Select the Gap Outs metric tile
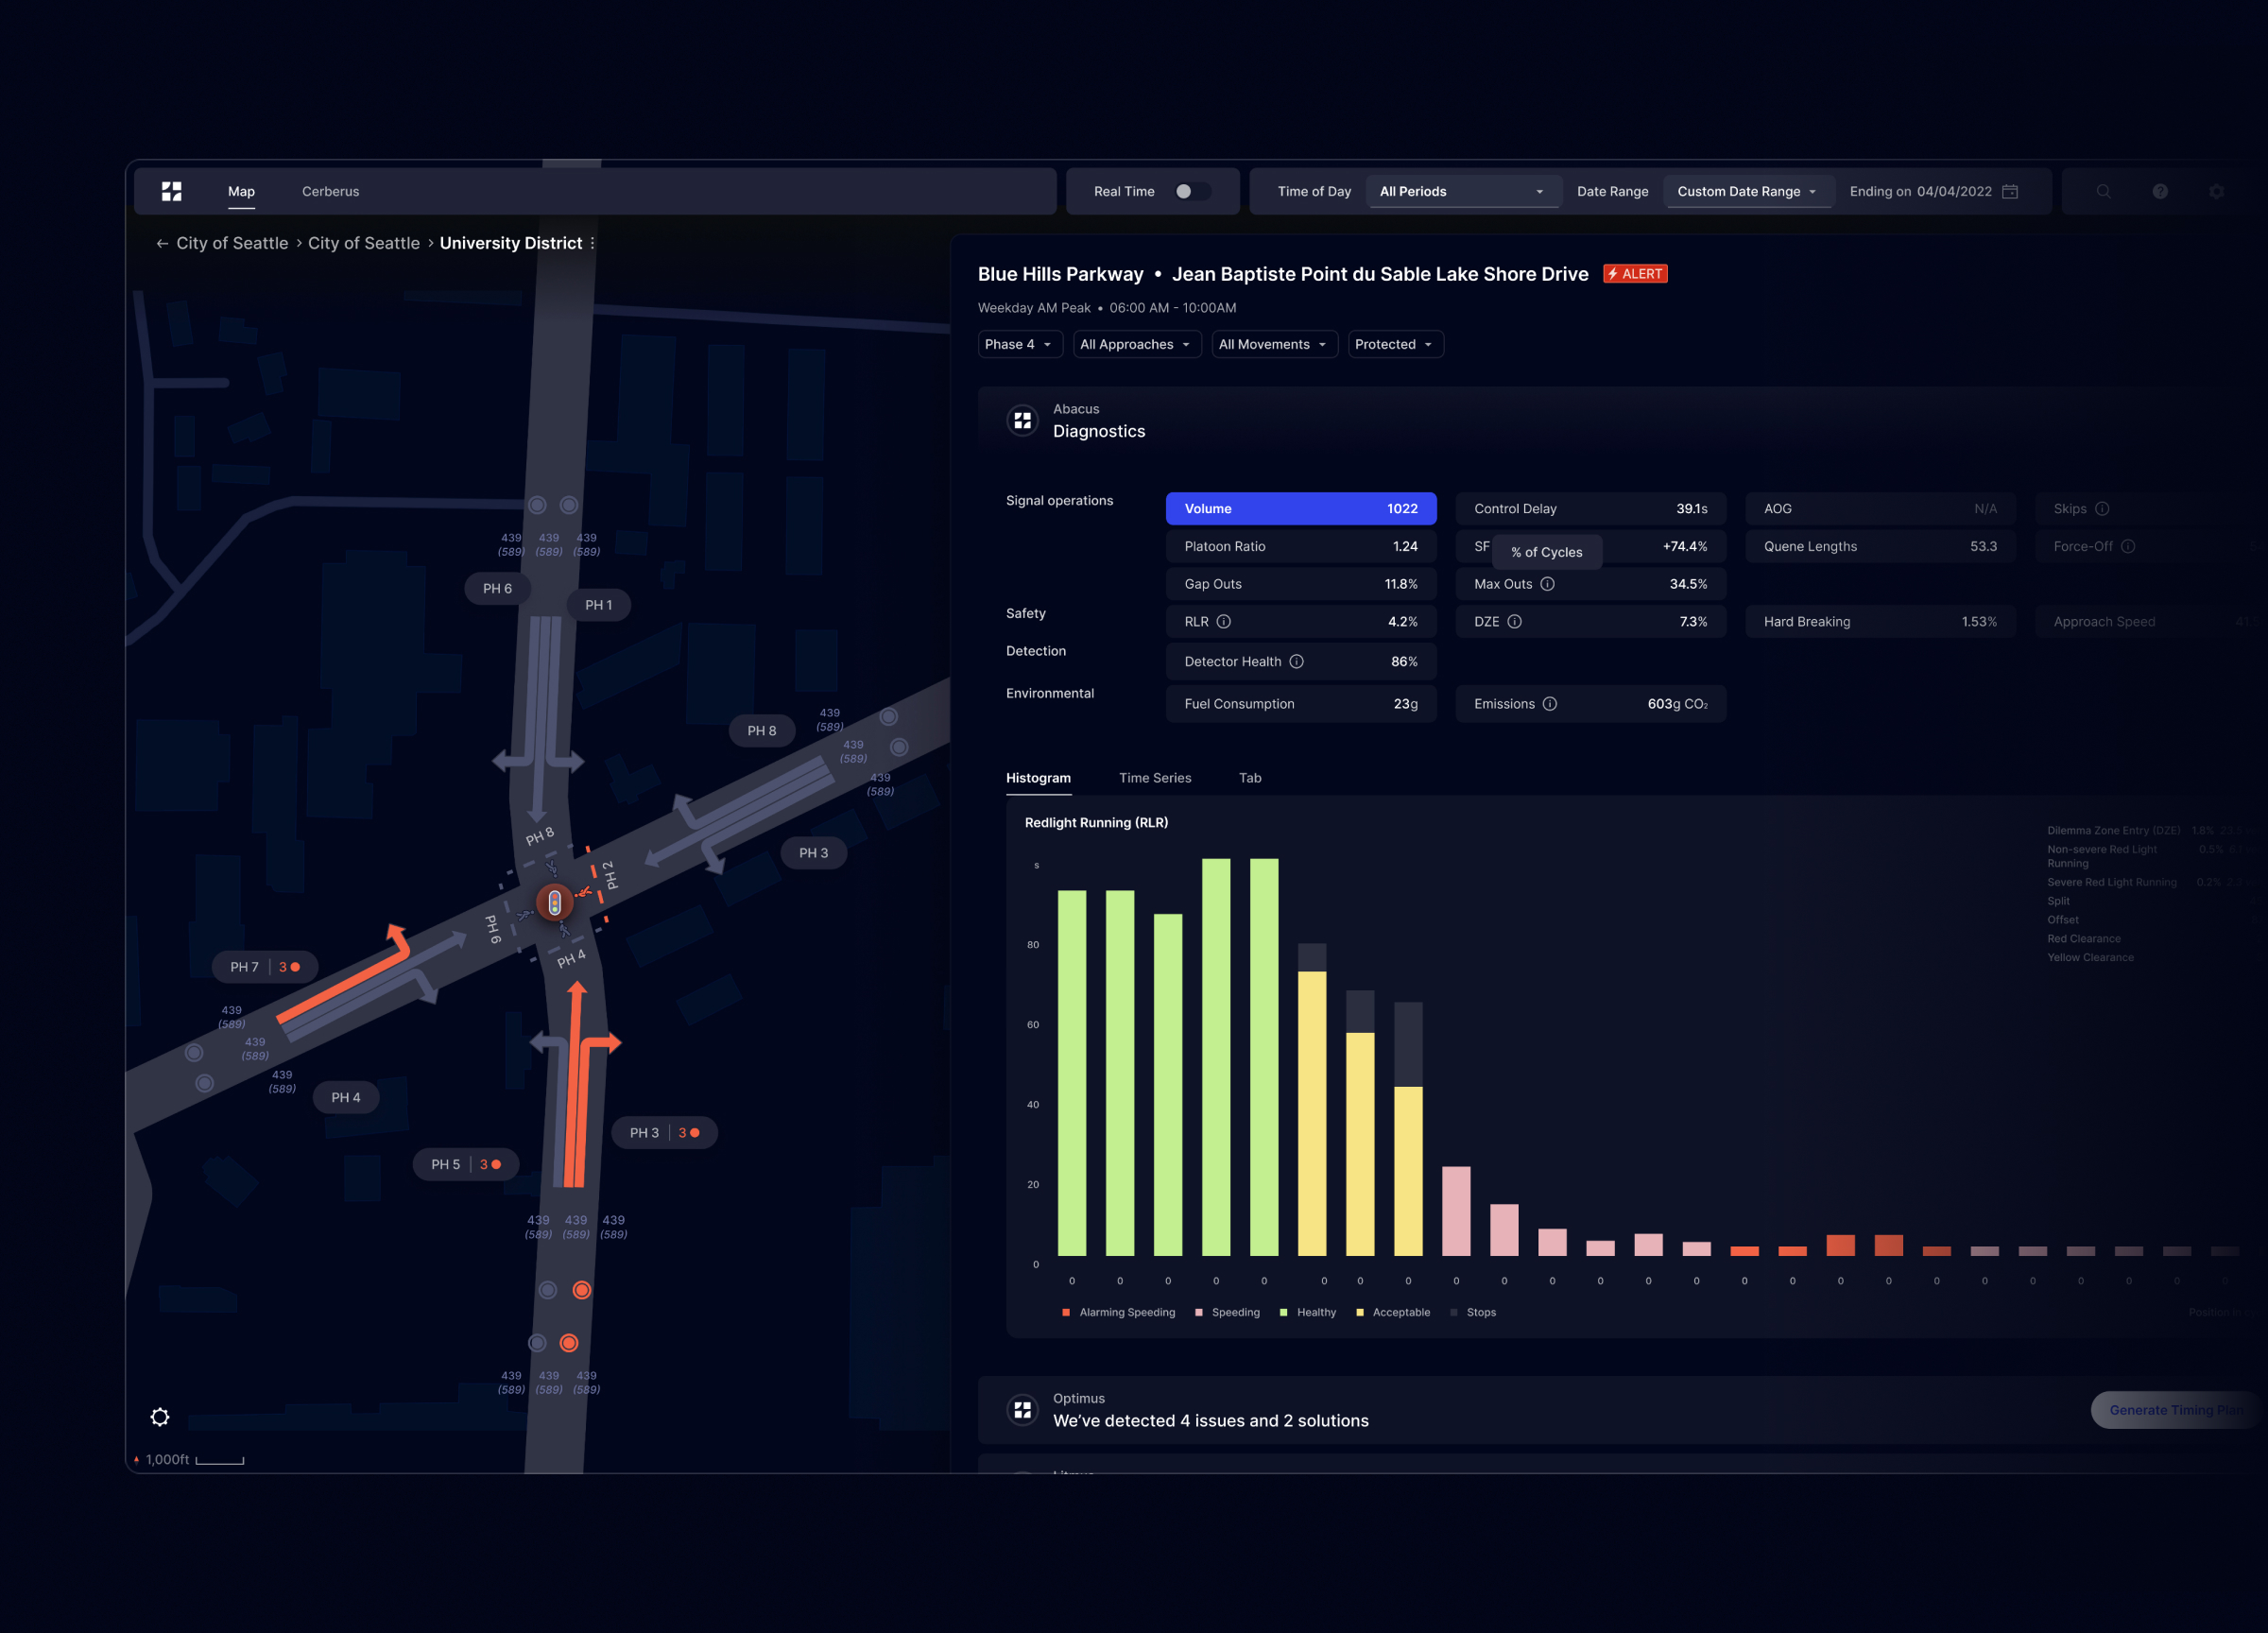The height and width of the screenshot is (1633, 2268). click(x=1301, y=584)
